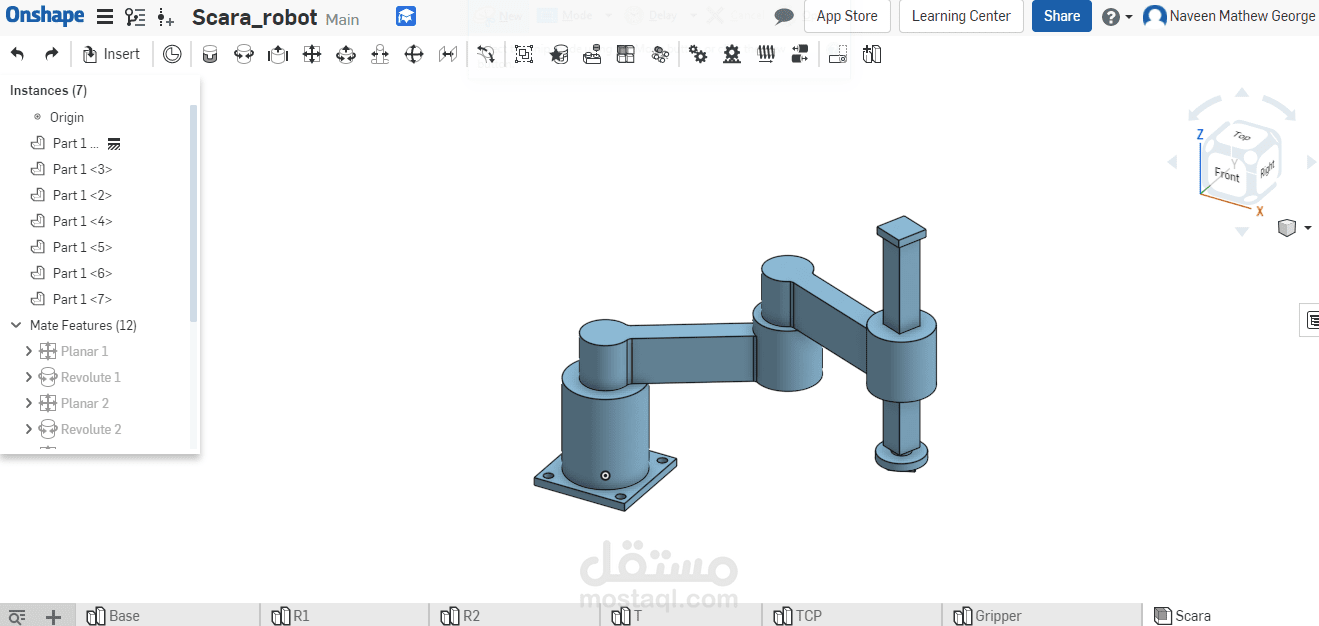Select the Rack and pinion relation tool
Viewport: 1319px width, 626px height.
[732, 54]
